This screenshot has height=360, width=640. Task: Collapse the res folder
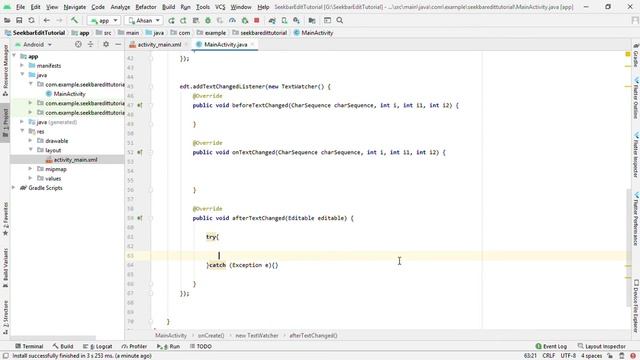tap(22, 131)
